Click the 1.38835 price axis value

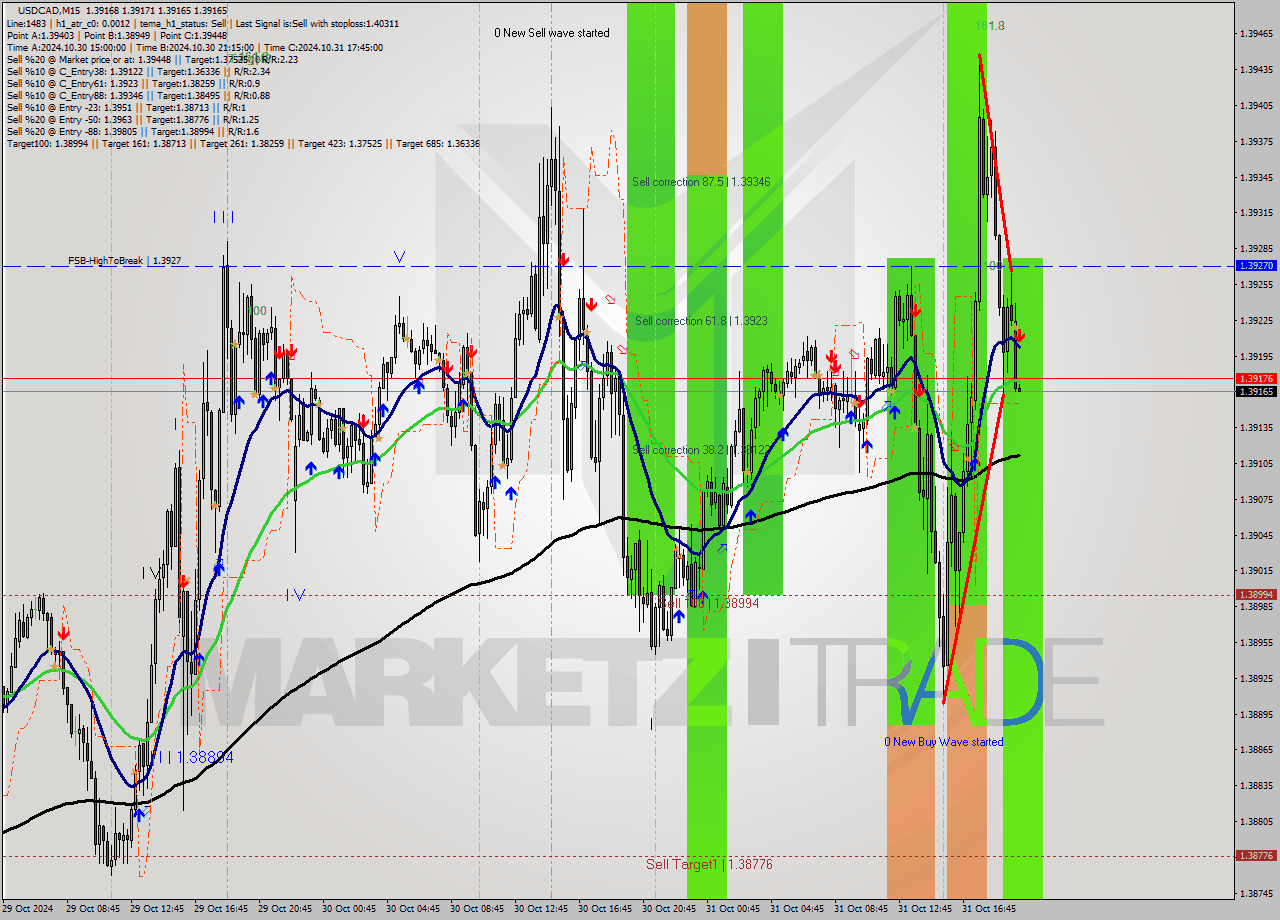1256,786
